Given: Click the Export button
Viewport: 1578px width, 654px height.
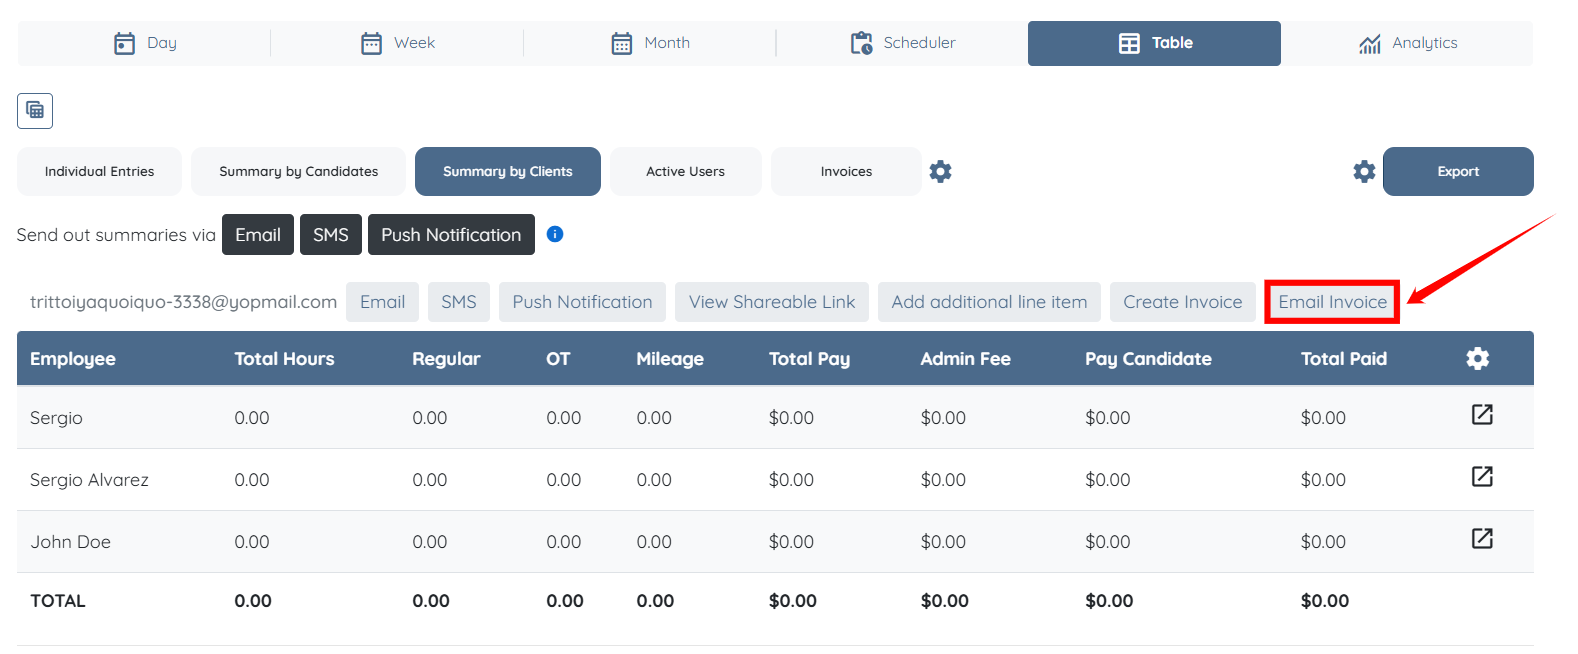Looking at the screenshot, I should tap(1457, 171).
